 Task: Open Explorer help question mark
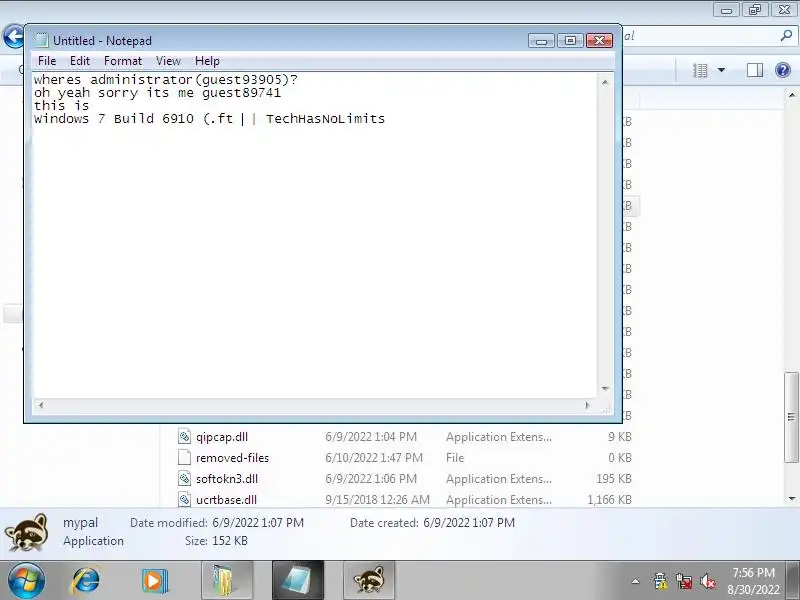point(783,70)
